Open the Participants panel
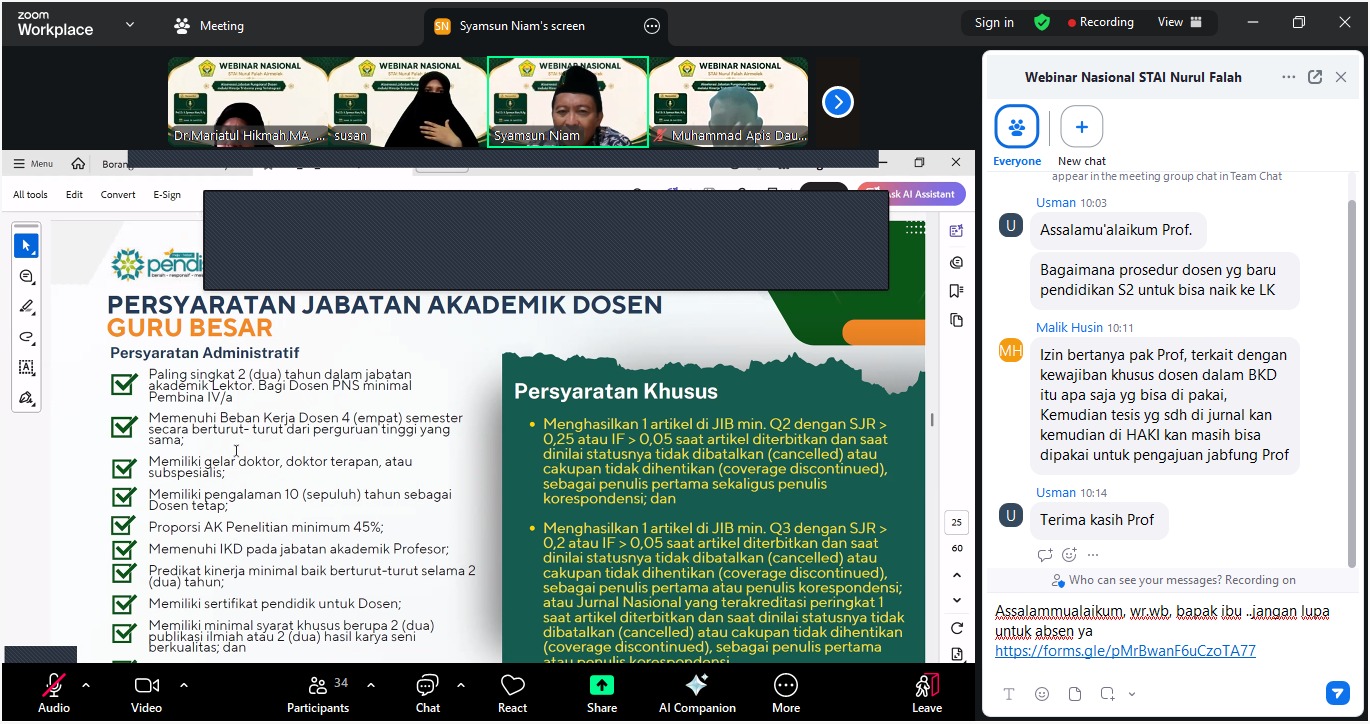This screenshot has height=724, width=1370. [318, 693]
